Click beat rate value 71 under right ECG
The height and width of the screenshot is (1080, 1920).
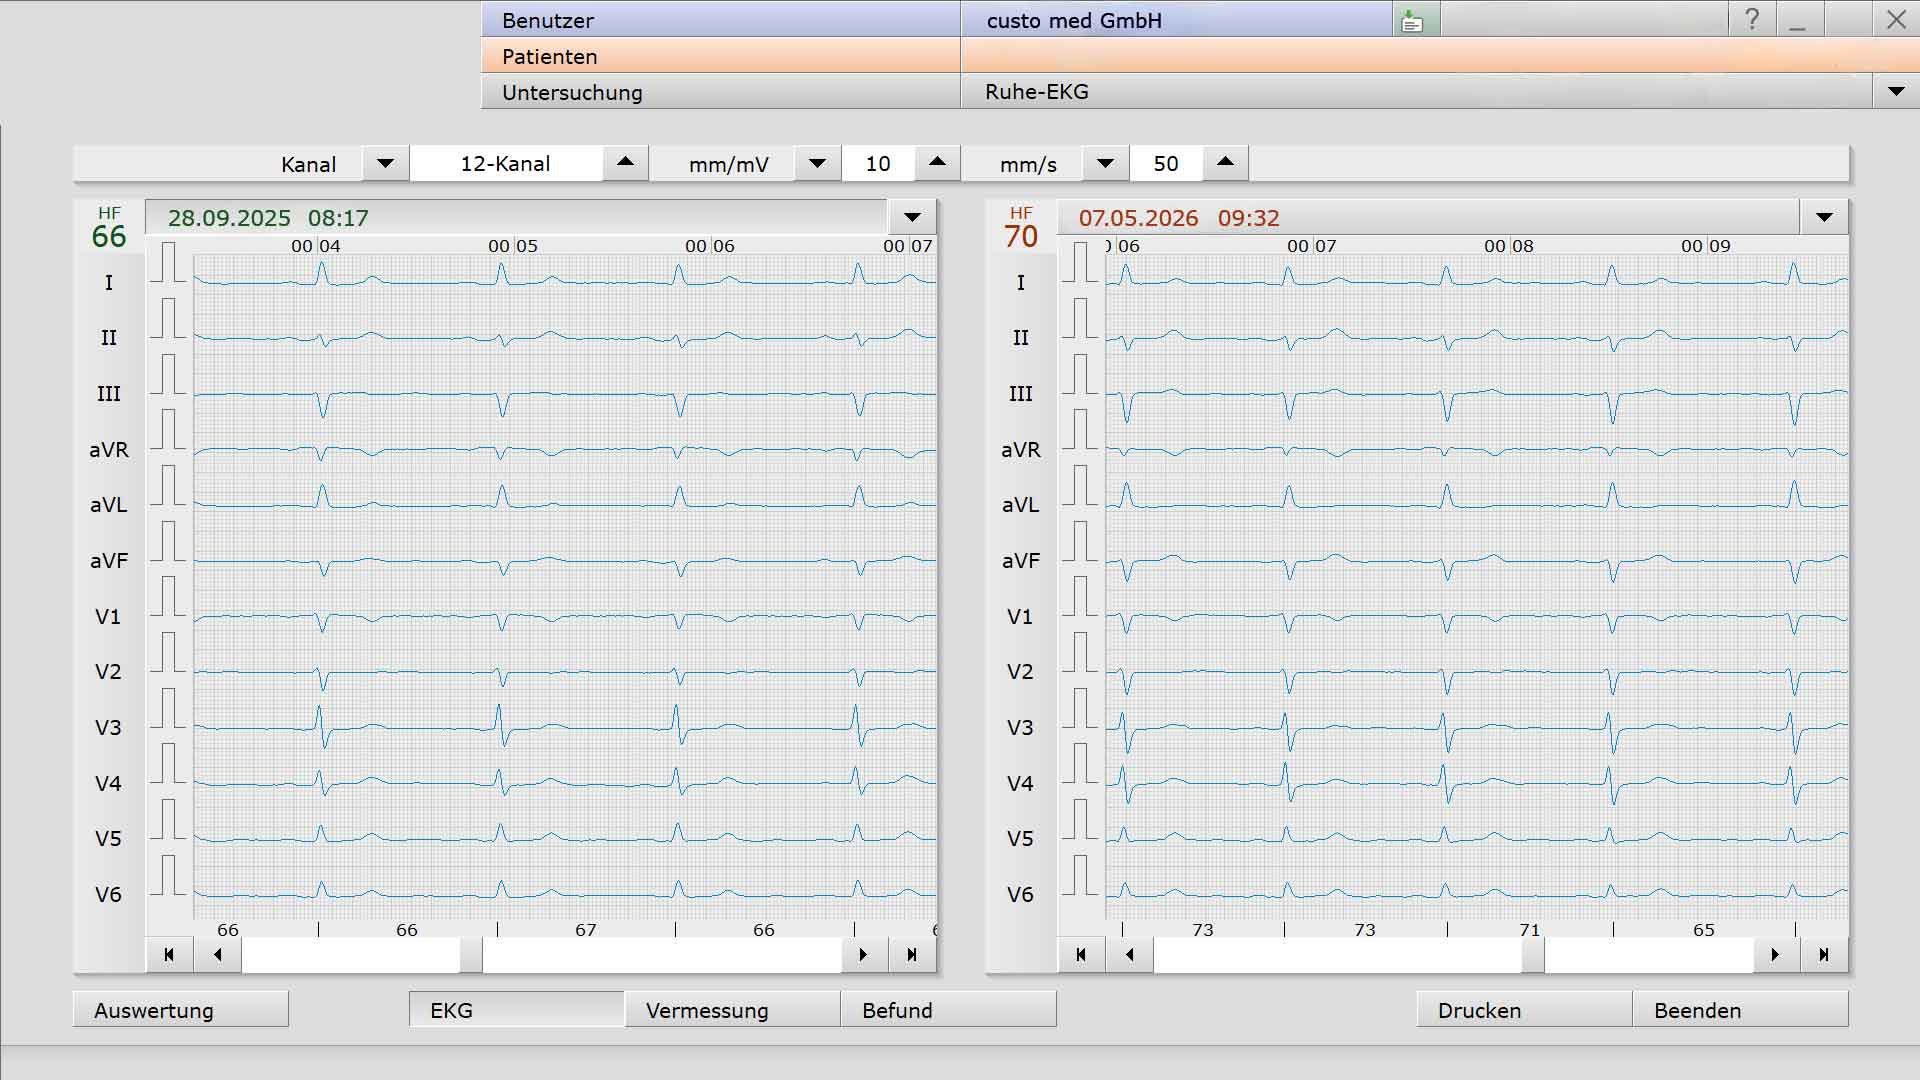pos(1530,930)
